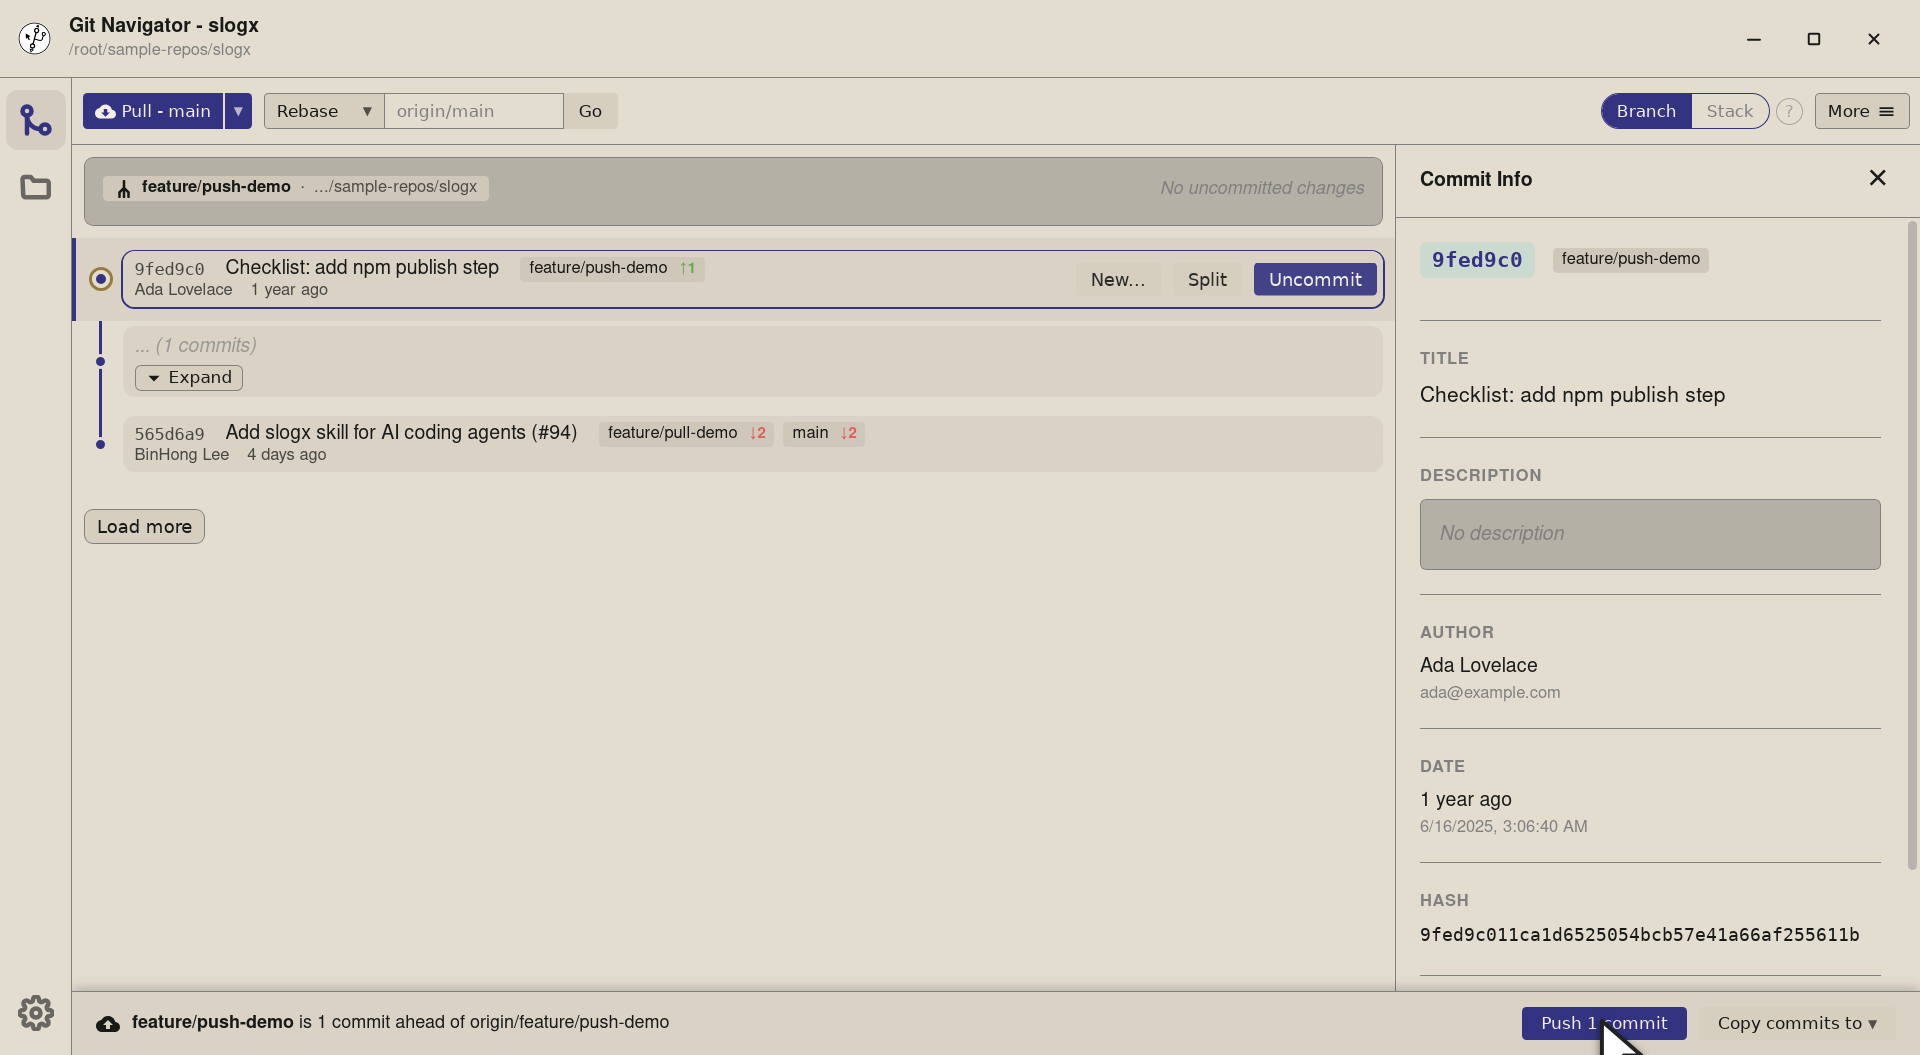Close the Git Navigator window
1920x1055 pixels.
[x=1873, y=39]
